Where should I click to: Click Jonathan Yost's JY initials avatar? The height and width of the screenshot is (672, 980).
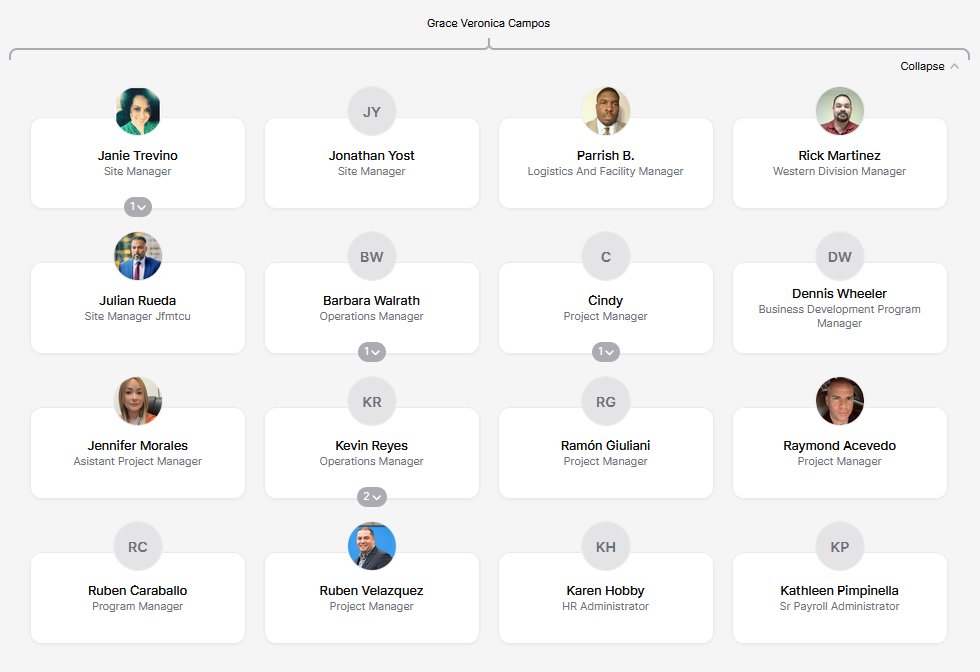[x=372, y=111]
